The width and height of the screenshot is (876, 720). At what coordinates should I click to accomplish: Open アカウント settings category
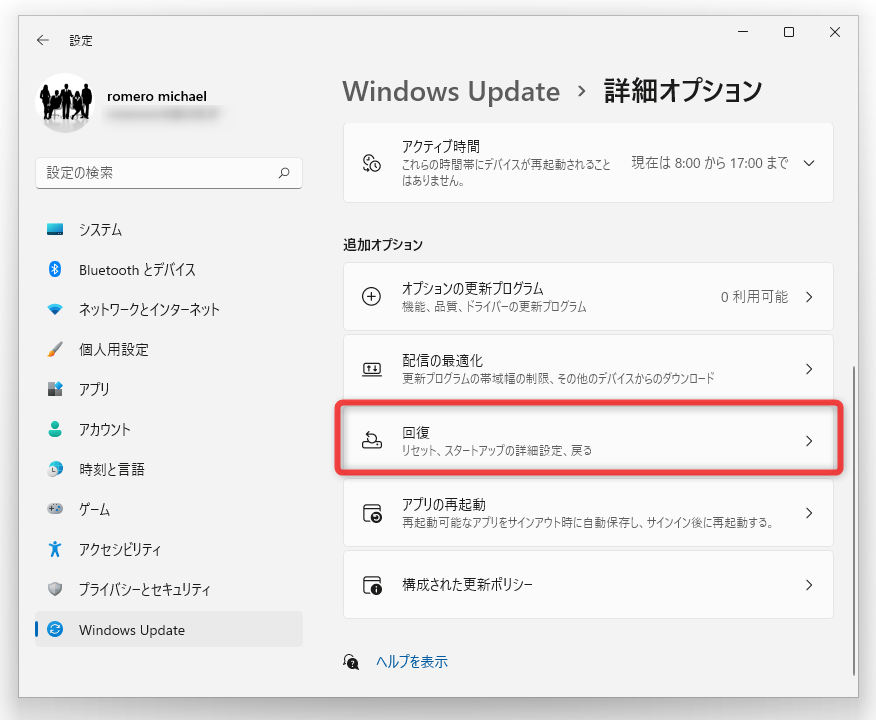(169, 429)
